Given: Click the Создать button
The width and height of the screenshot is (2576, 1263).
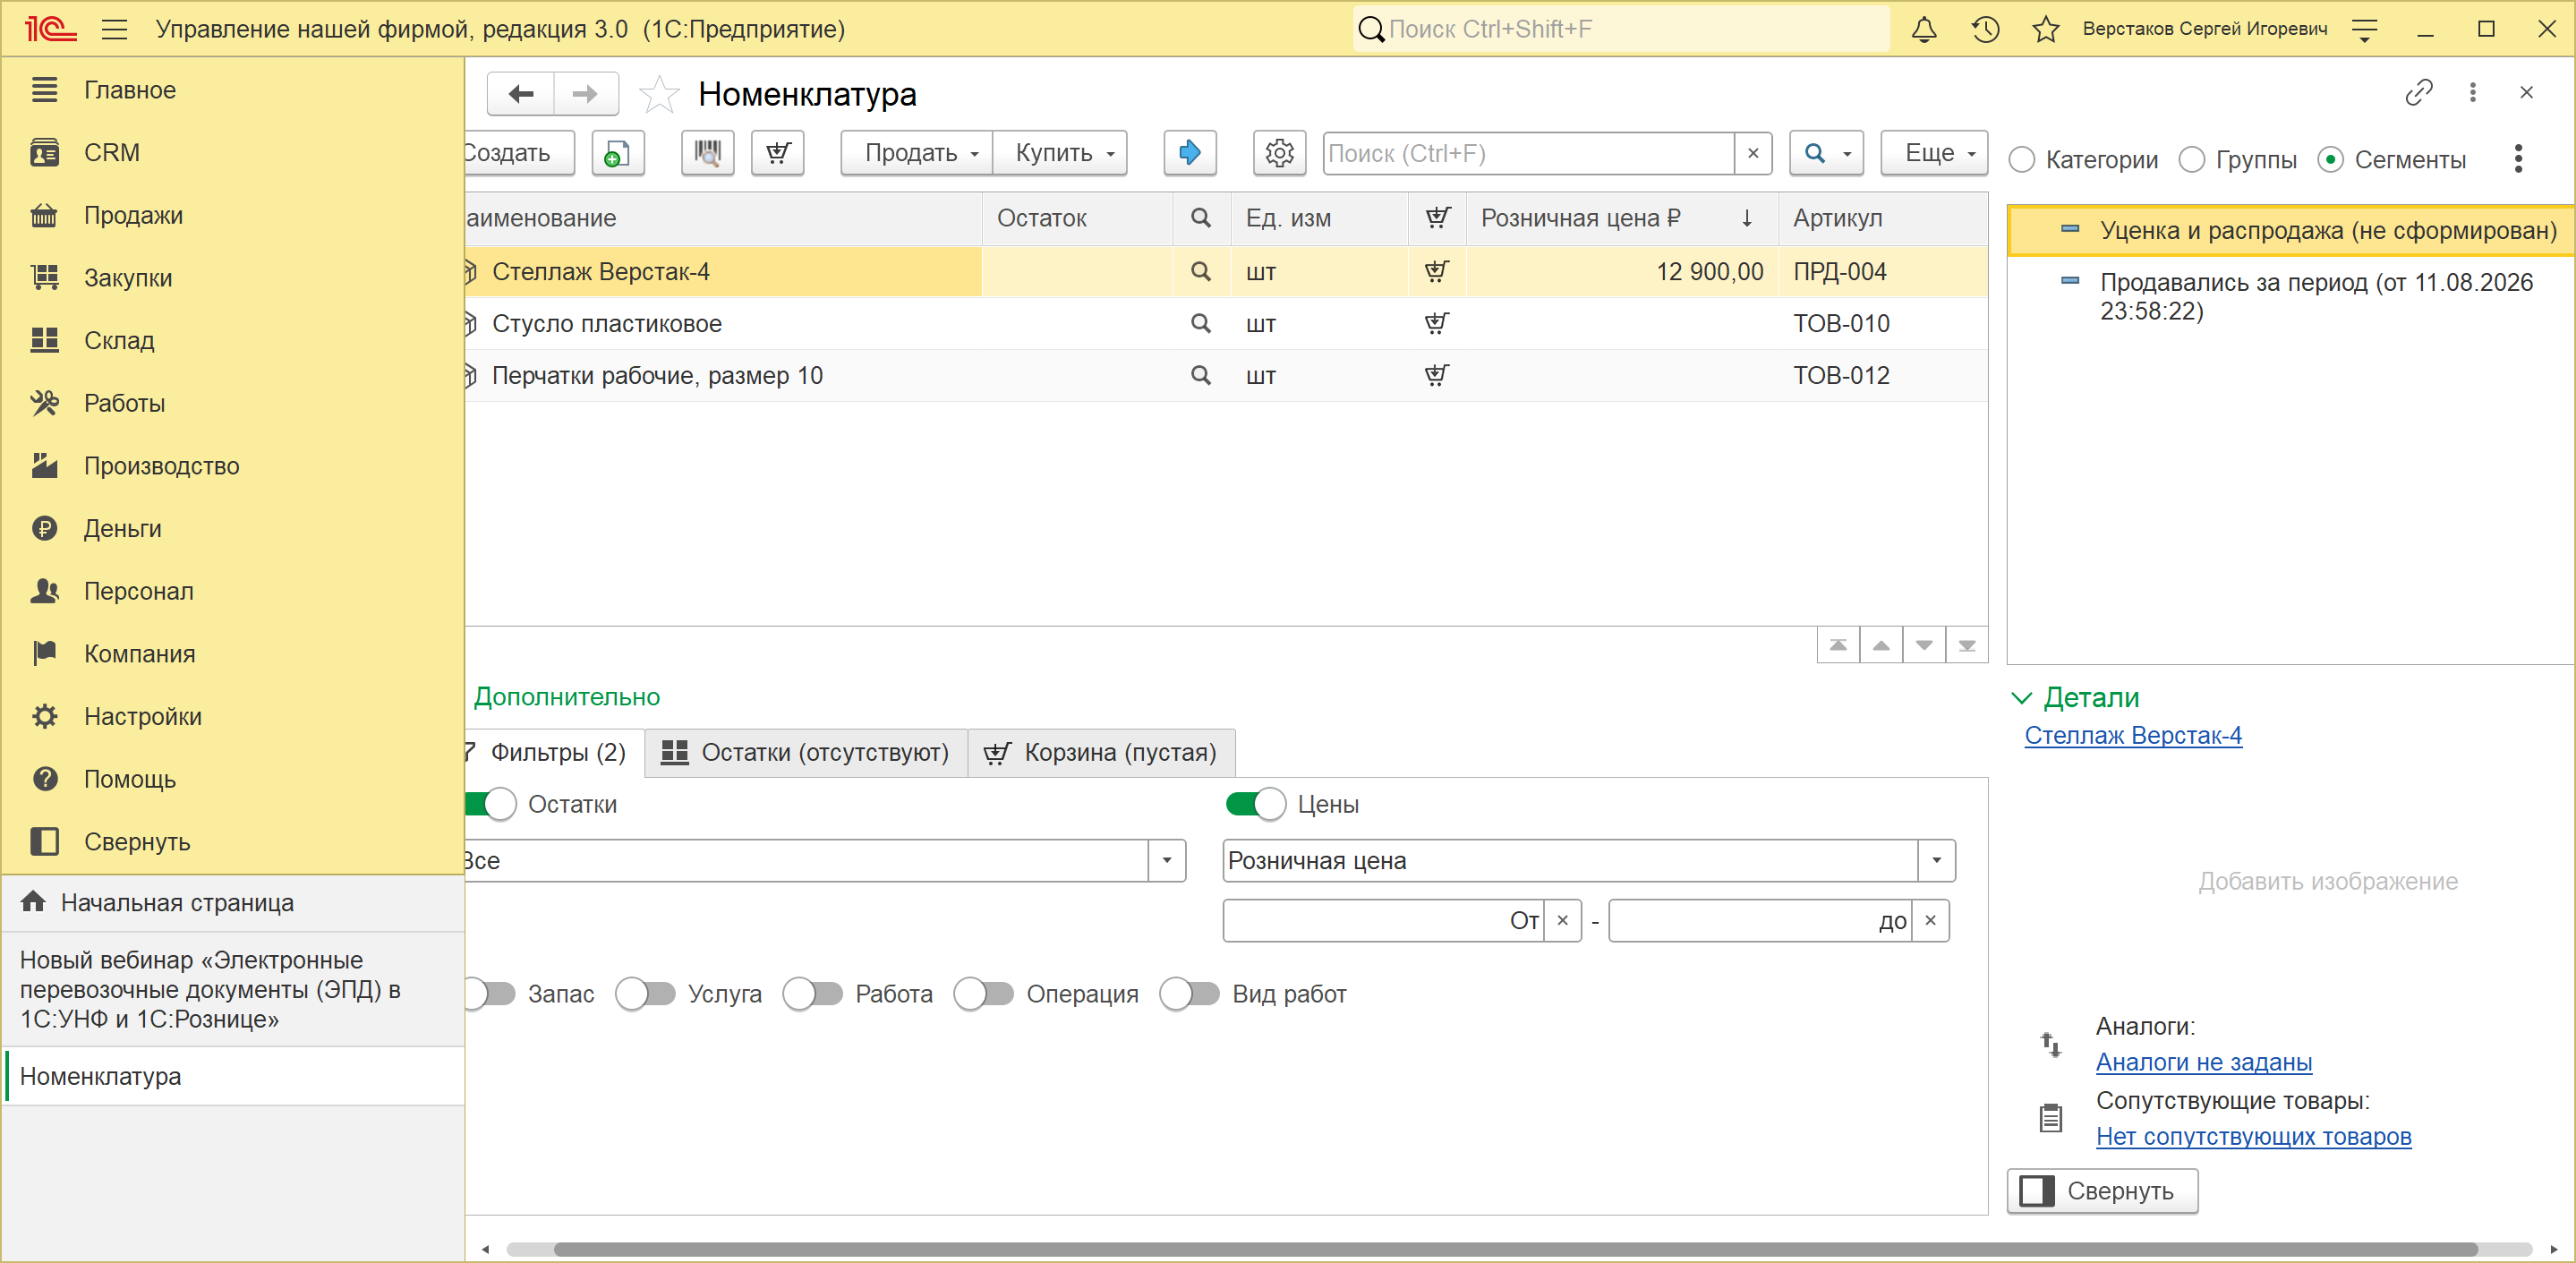Looking at the screenshot, I should pyautogui.click(x=519, y=153).
